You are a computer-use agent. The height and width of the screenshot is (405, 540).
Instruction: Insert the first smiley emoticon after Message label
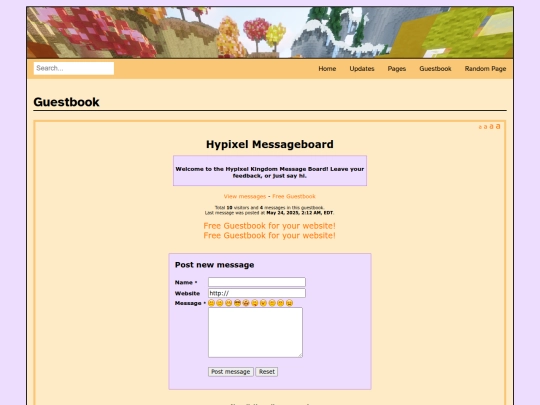pos(211,303)
